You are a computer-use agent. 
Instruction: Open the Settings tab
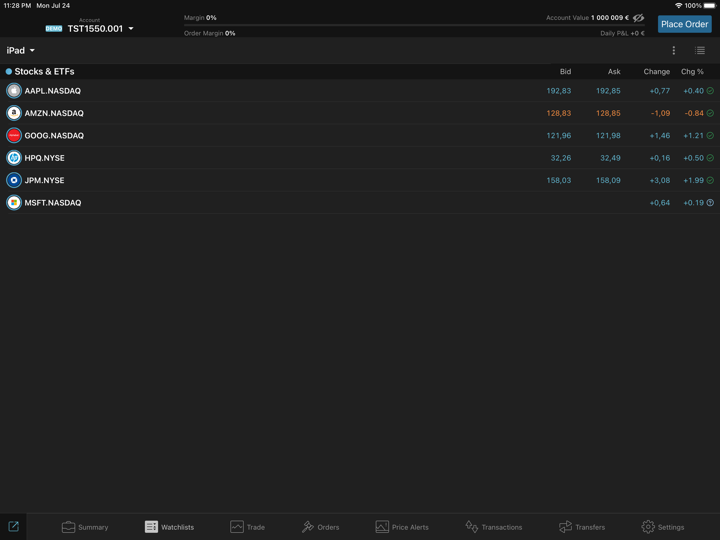click(663, 527)
